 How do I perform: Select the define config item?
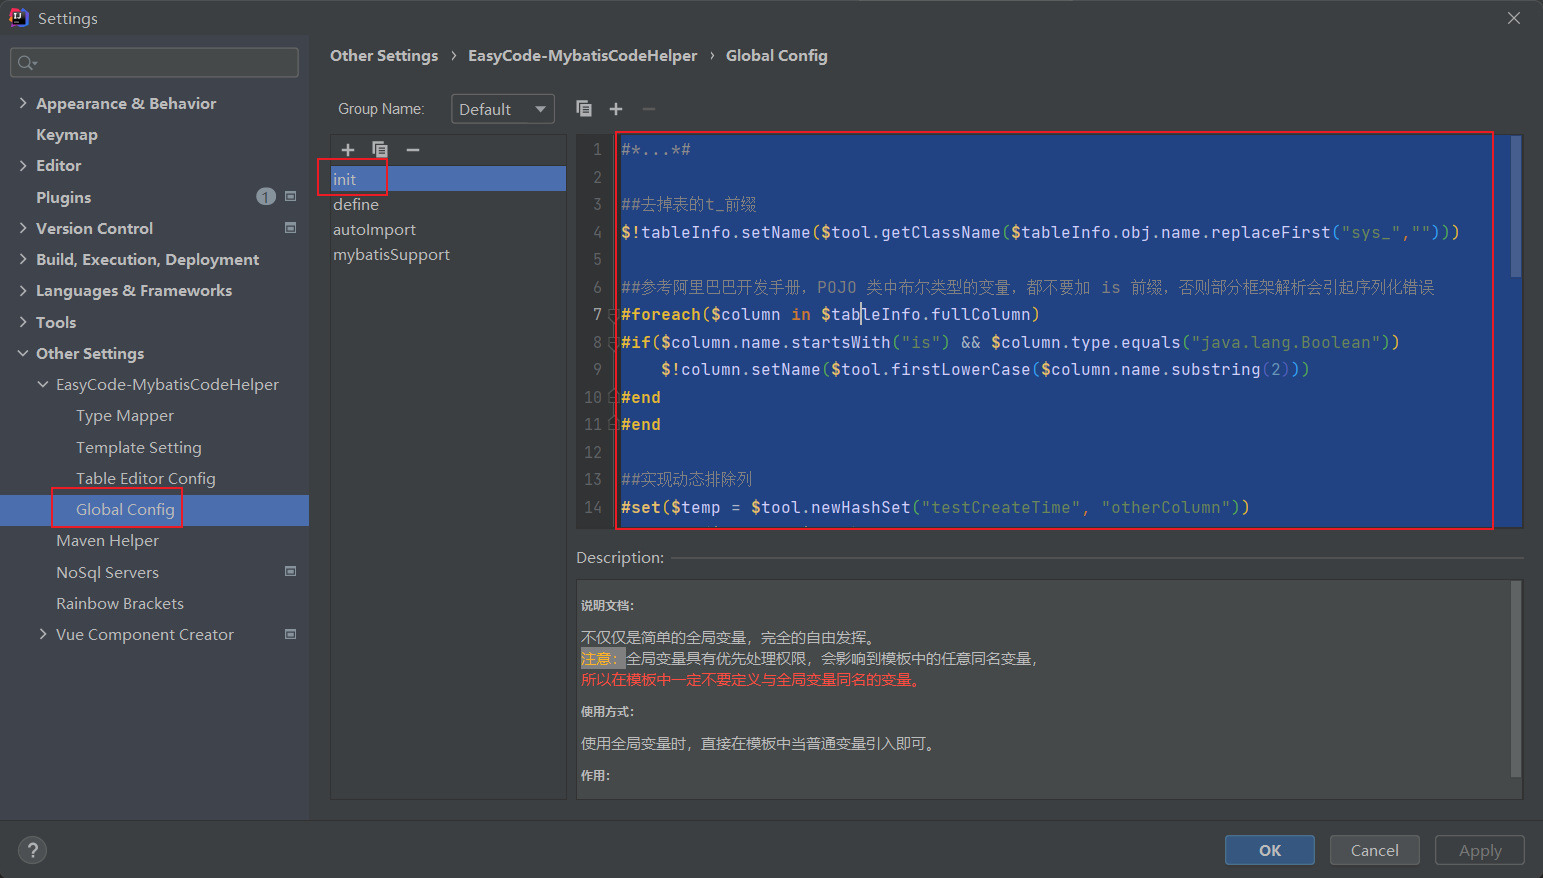pos(448,204)
